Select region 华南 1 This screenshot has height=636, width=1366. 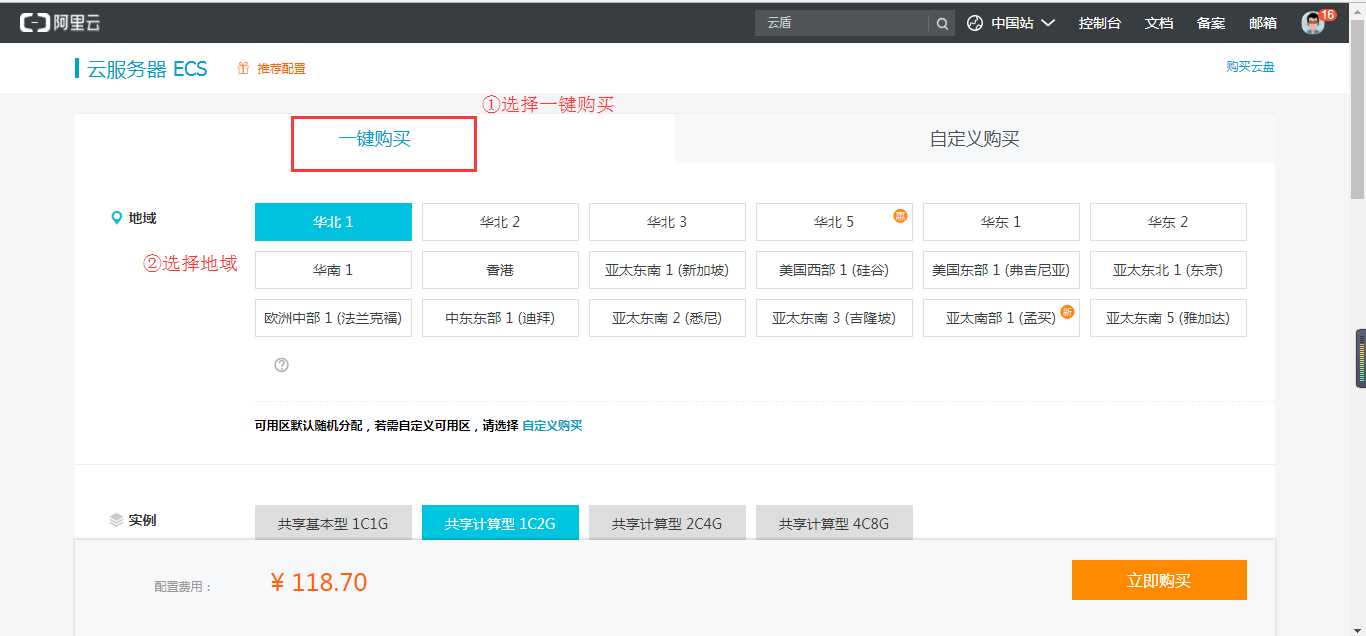click(333, 270)
